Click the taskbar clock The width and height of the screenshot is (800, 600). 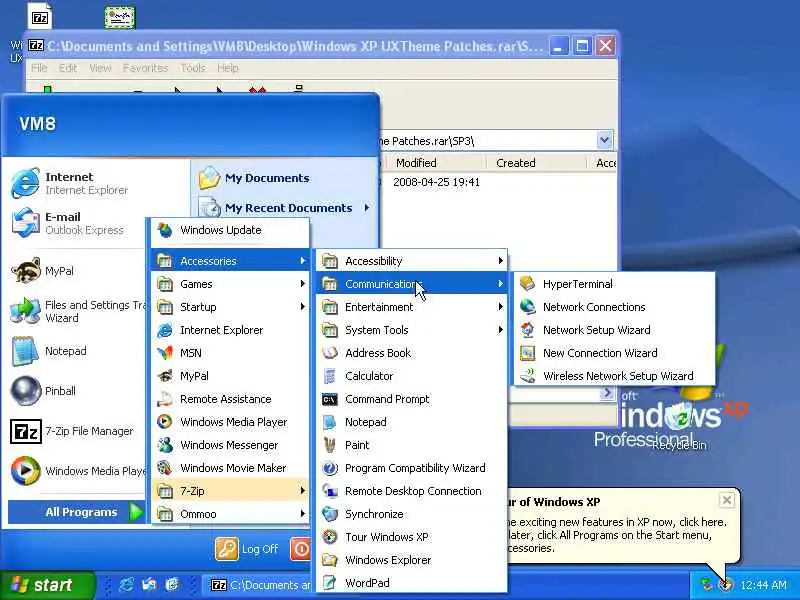(763, 585)
